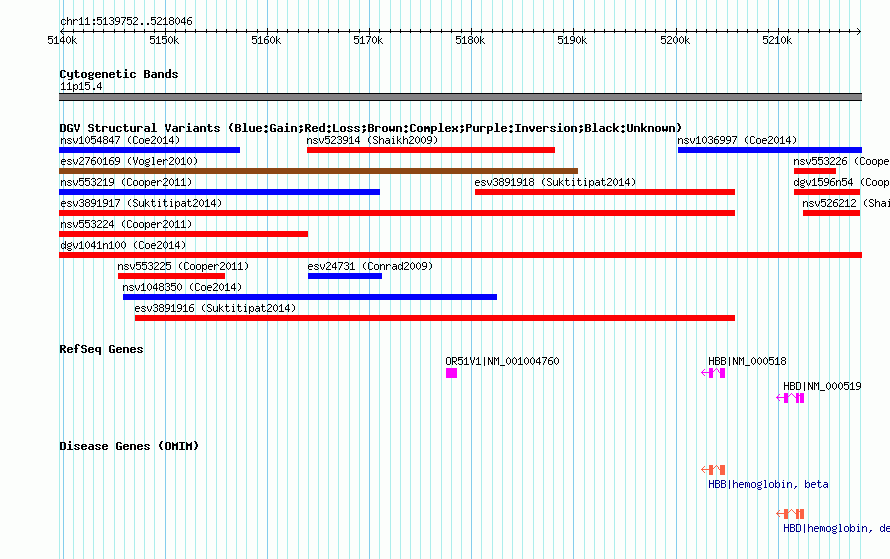Click the RefSeq Genes track title
The width and height of the screenshot is (890, 559).
[101, 349]
